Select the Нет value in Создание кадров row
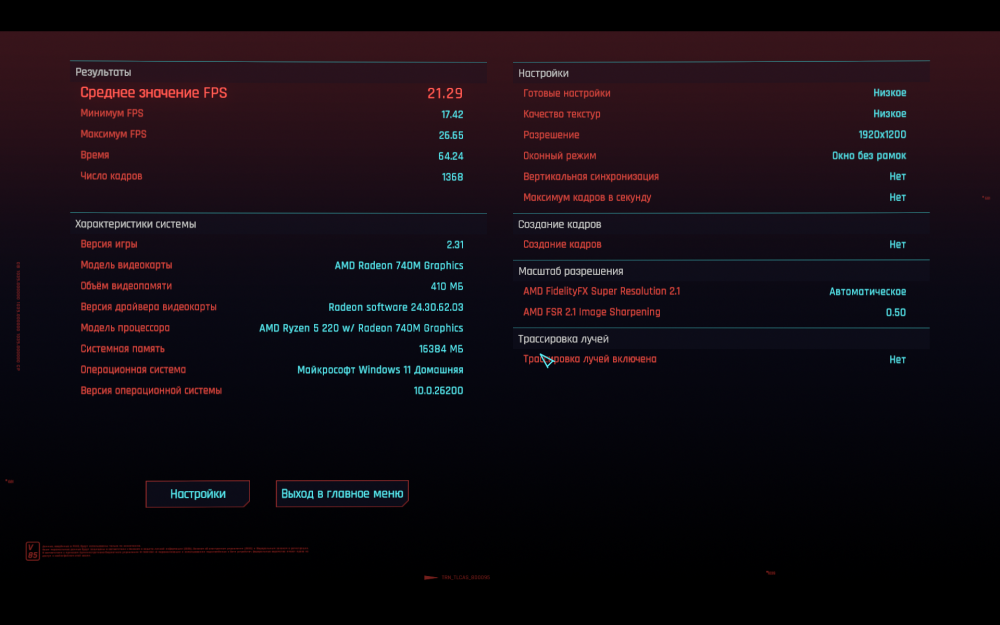The width and height of the screenshot is (1000, 625). click(x=897, y=245)
